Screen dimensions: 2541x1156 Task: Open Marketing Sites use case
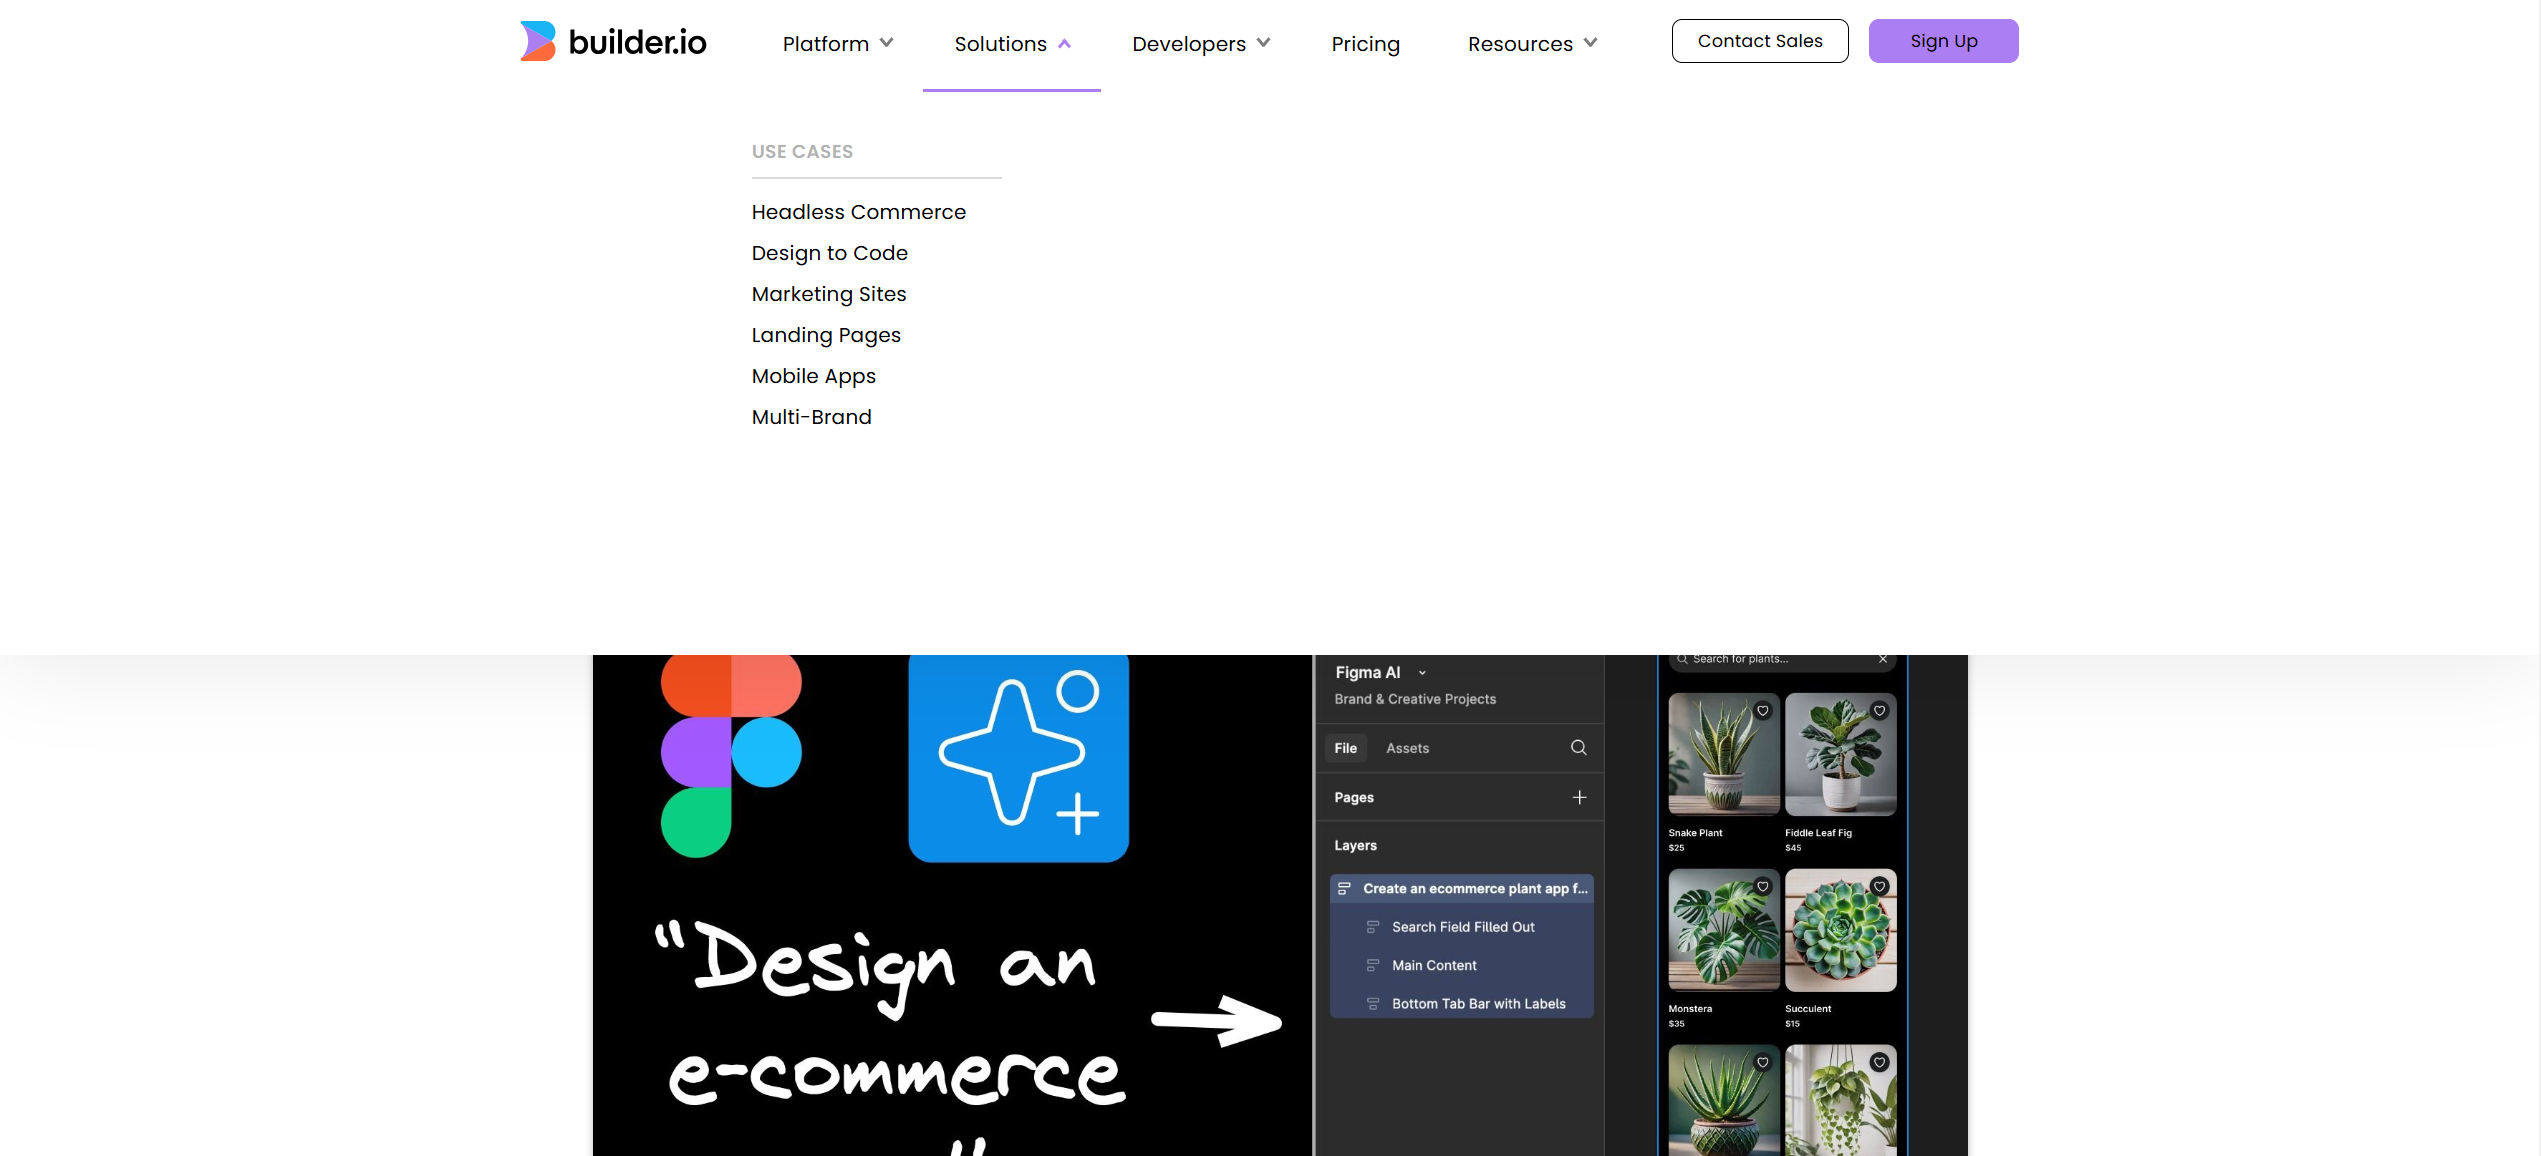[x=829, y=294]
